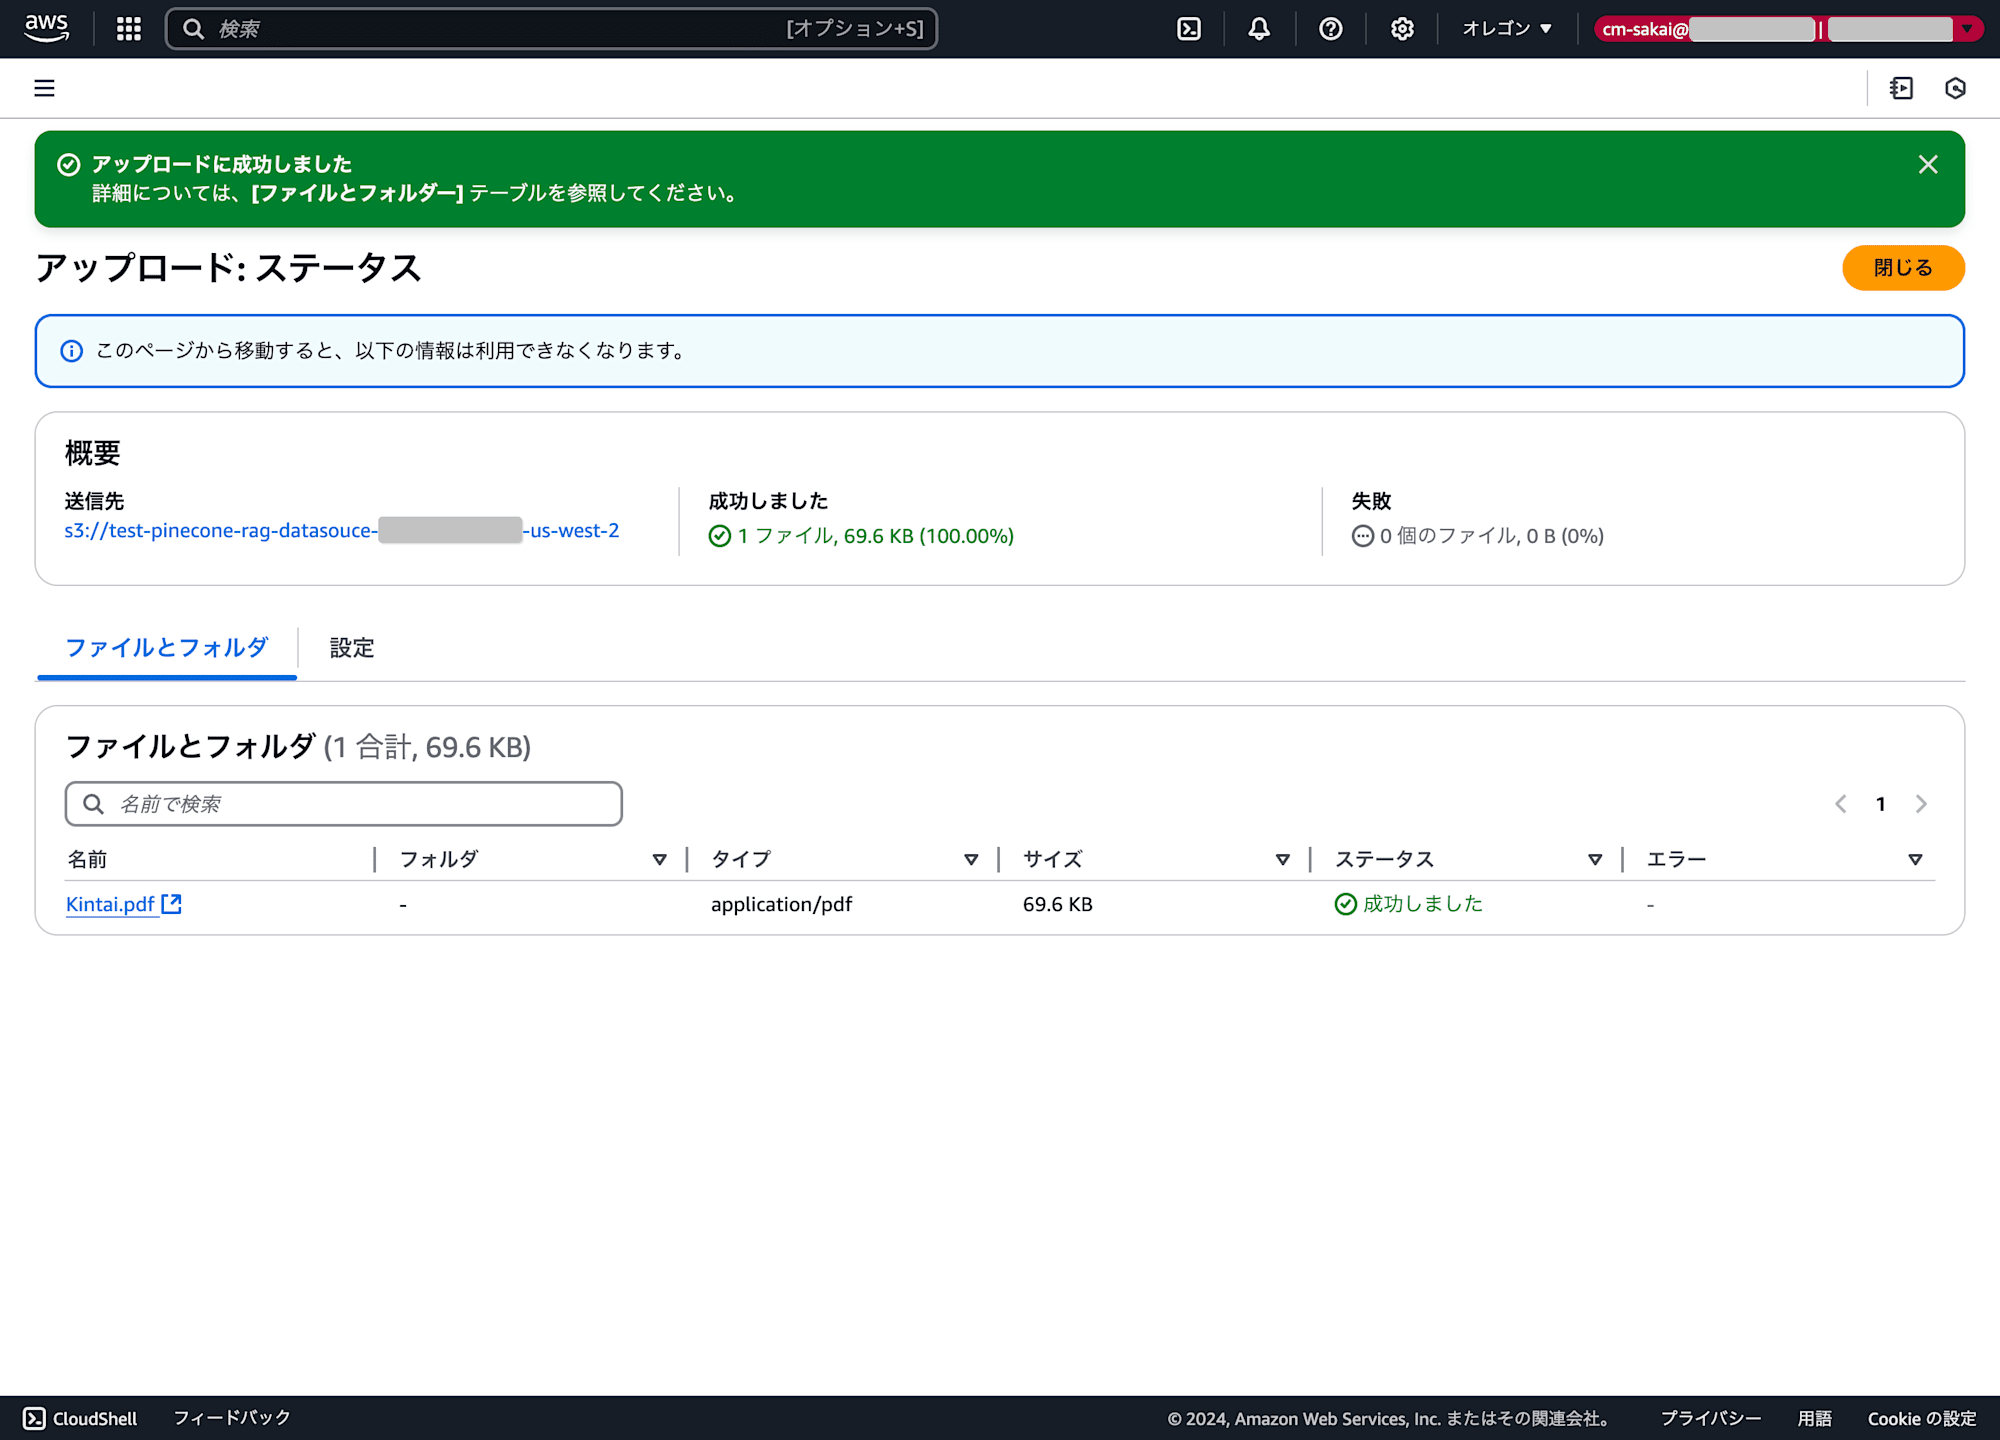Click 1 ファイル, 69.6 KB (100.00%) summary

861,536
